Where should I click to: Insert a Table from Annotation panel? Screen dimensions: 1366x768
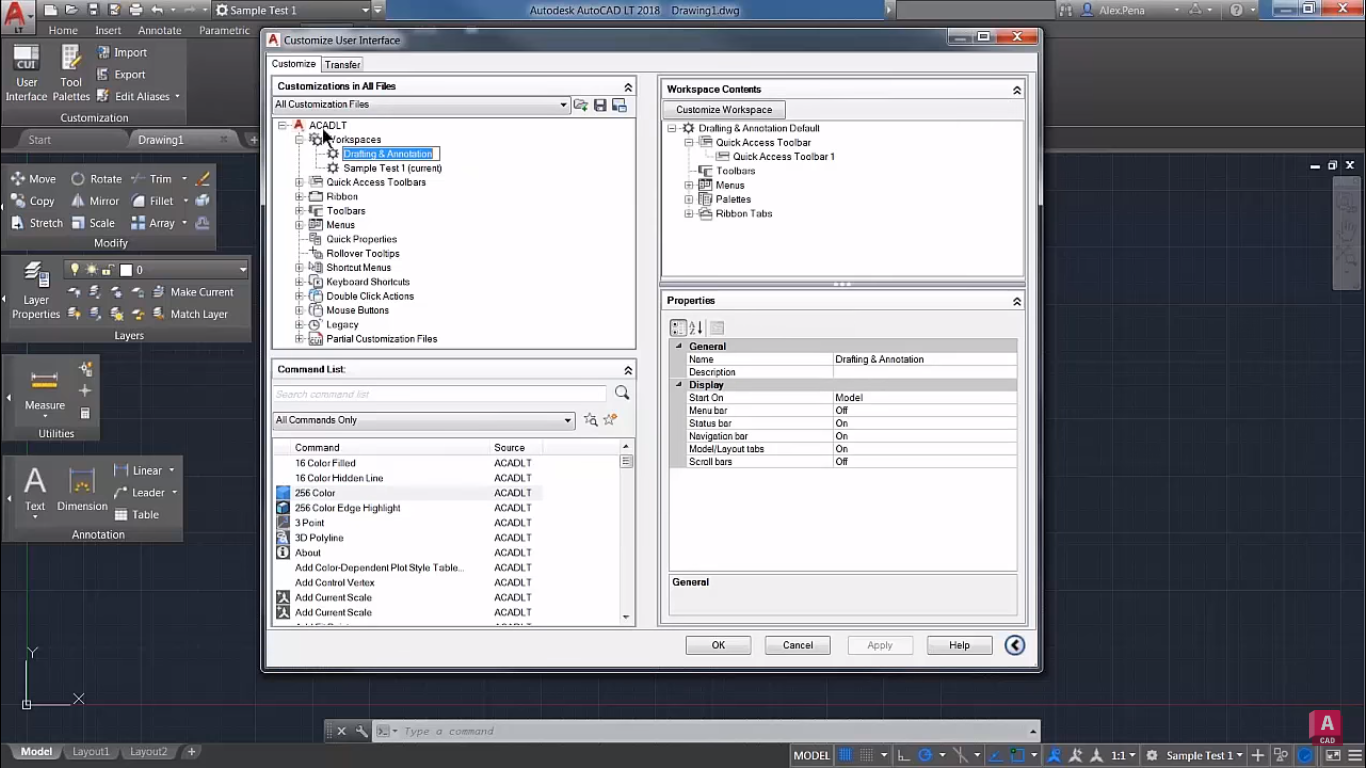click(136, 514)
